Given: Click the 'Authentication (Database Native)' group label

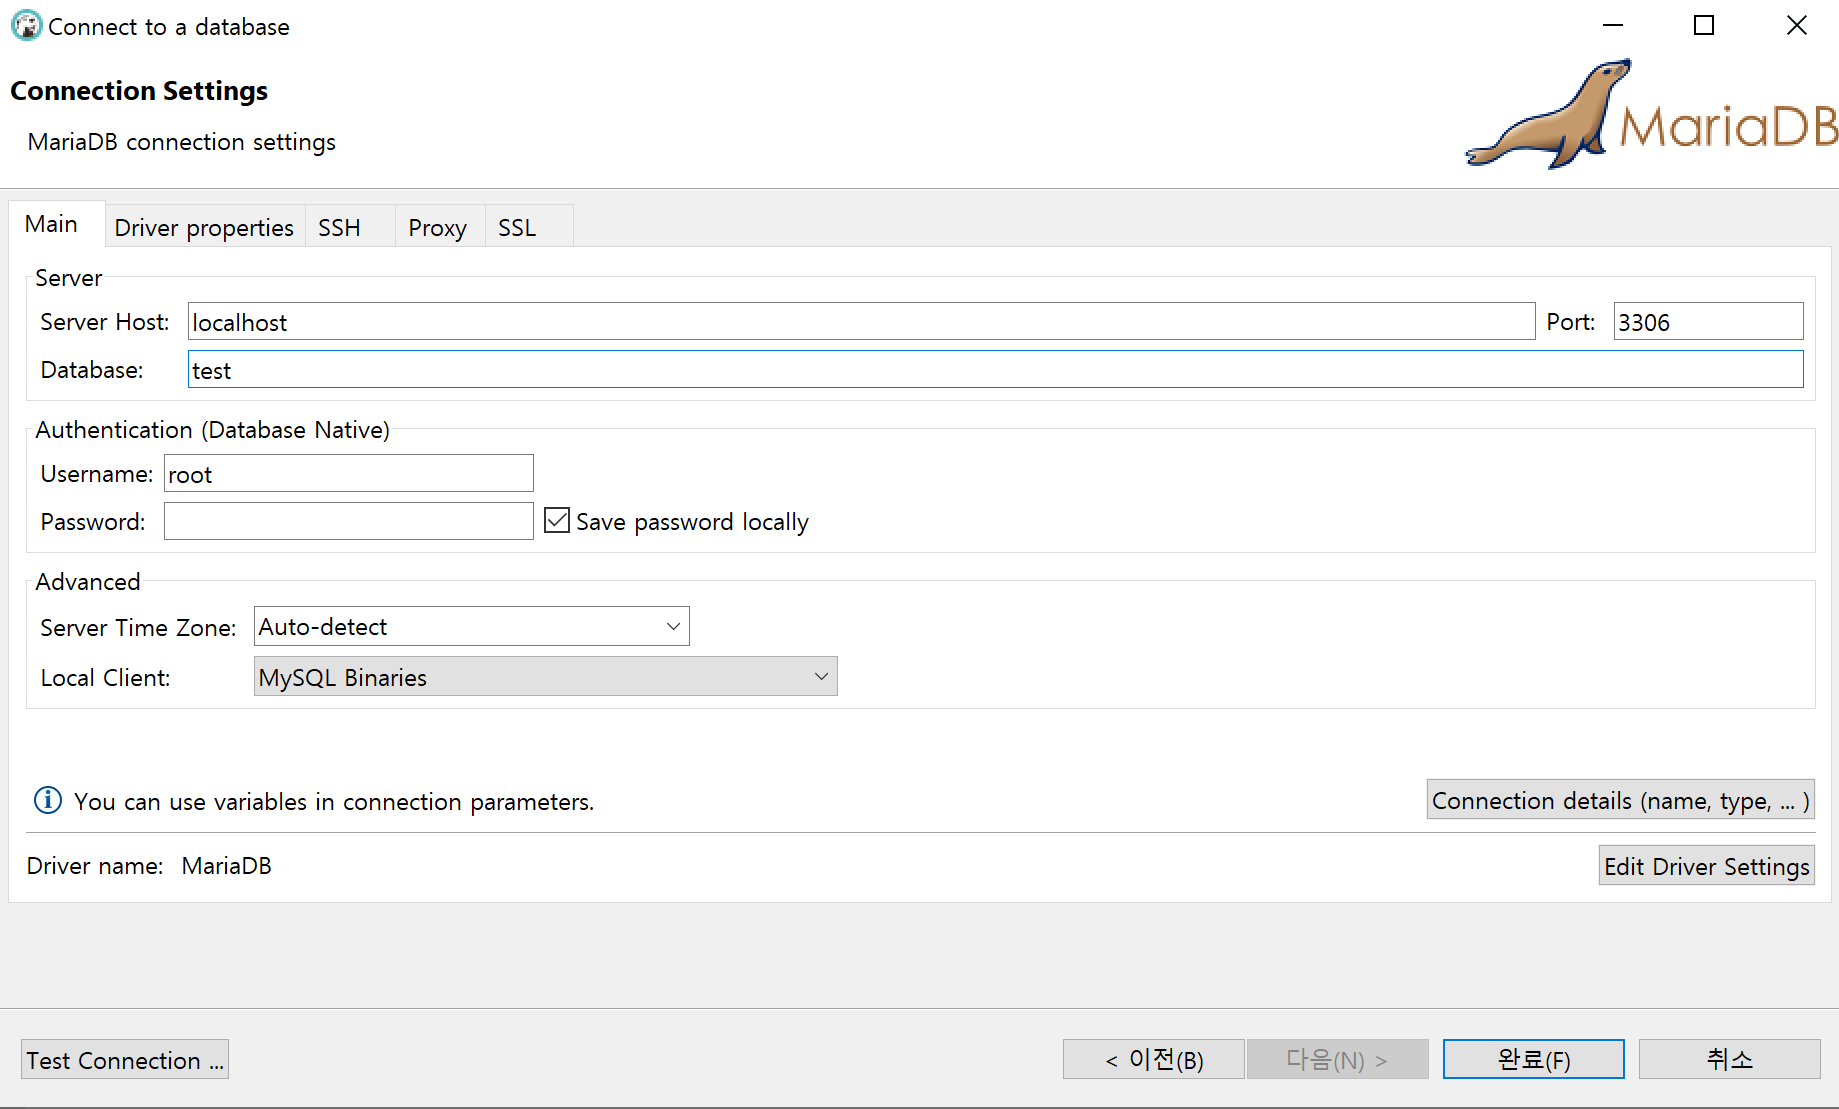Looking at the screenshot, I should [212, 430].
